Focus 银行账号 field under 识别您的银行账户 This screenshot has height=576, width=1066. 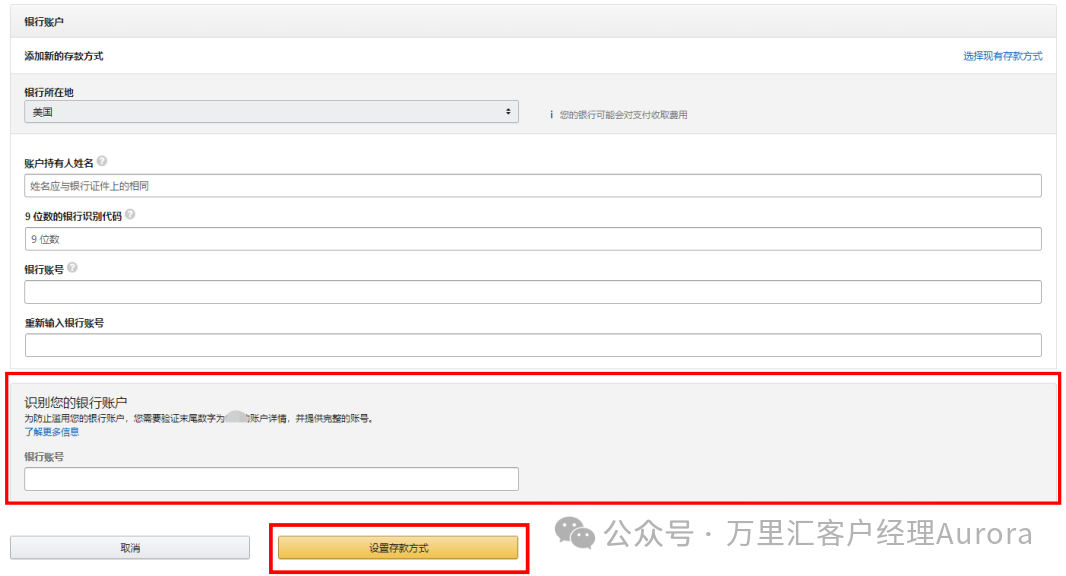click(271, 479)
